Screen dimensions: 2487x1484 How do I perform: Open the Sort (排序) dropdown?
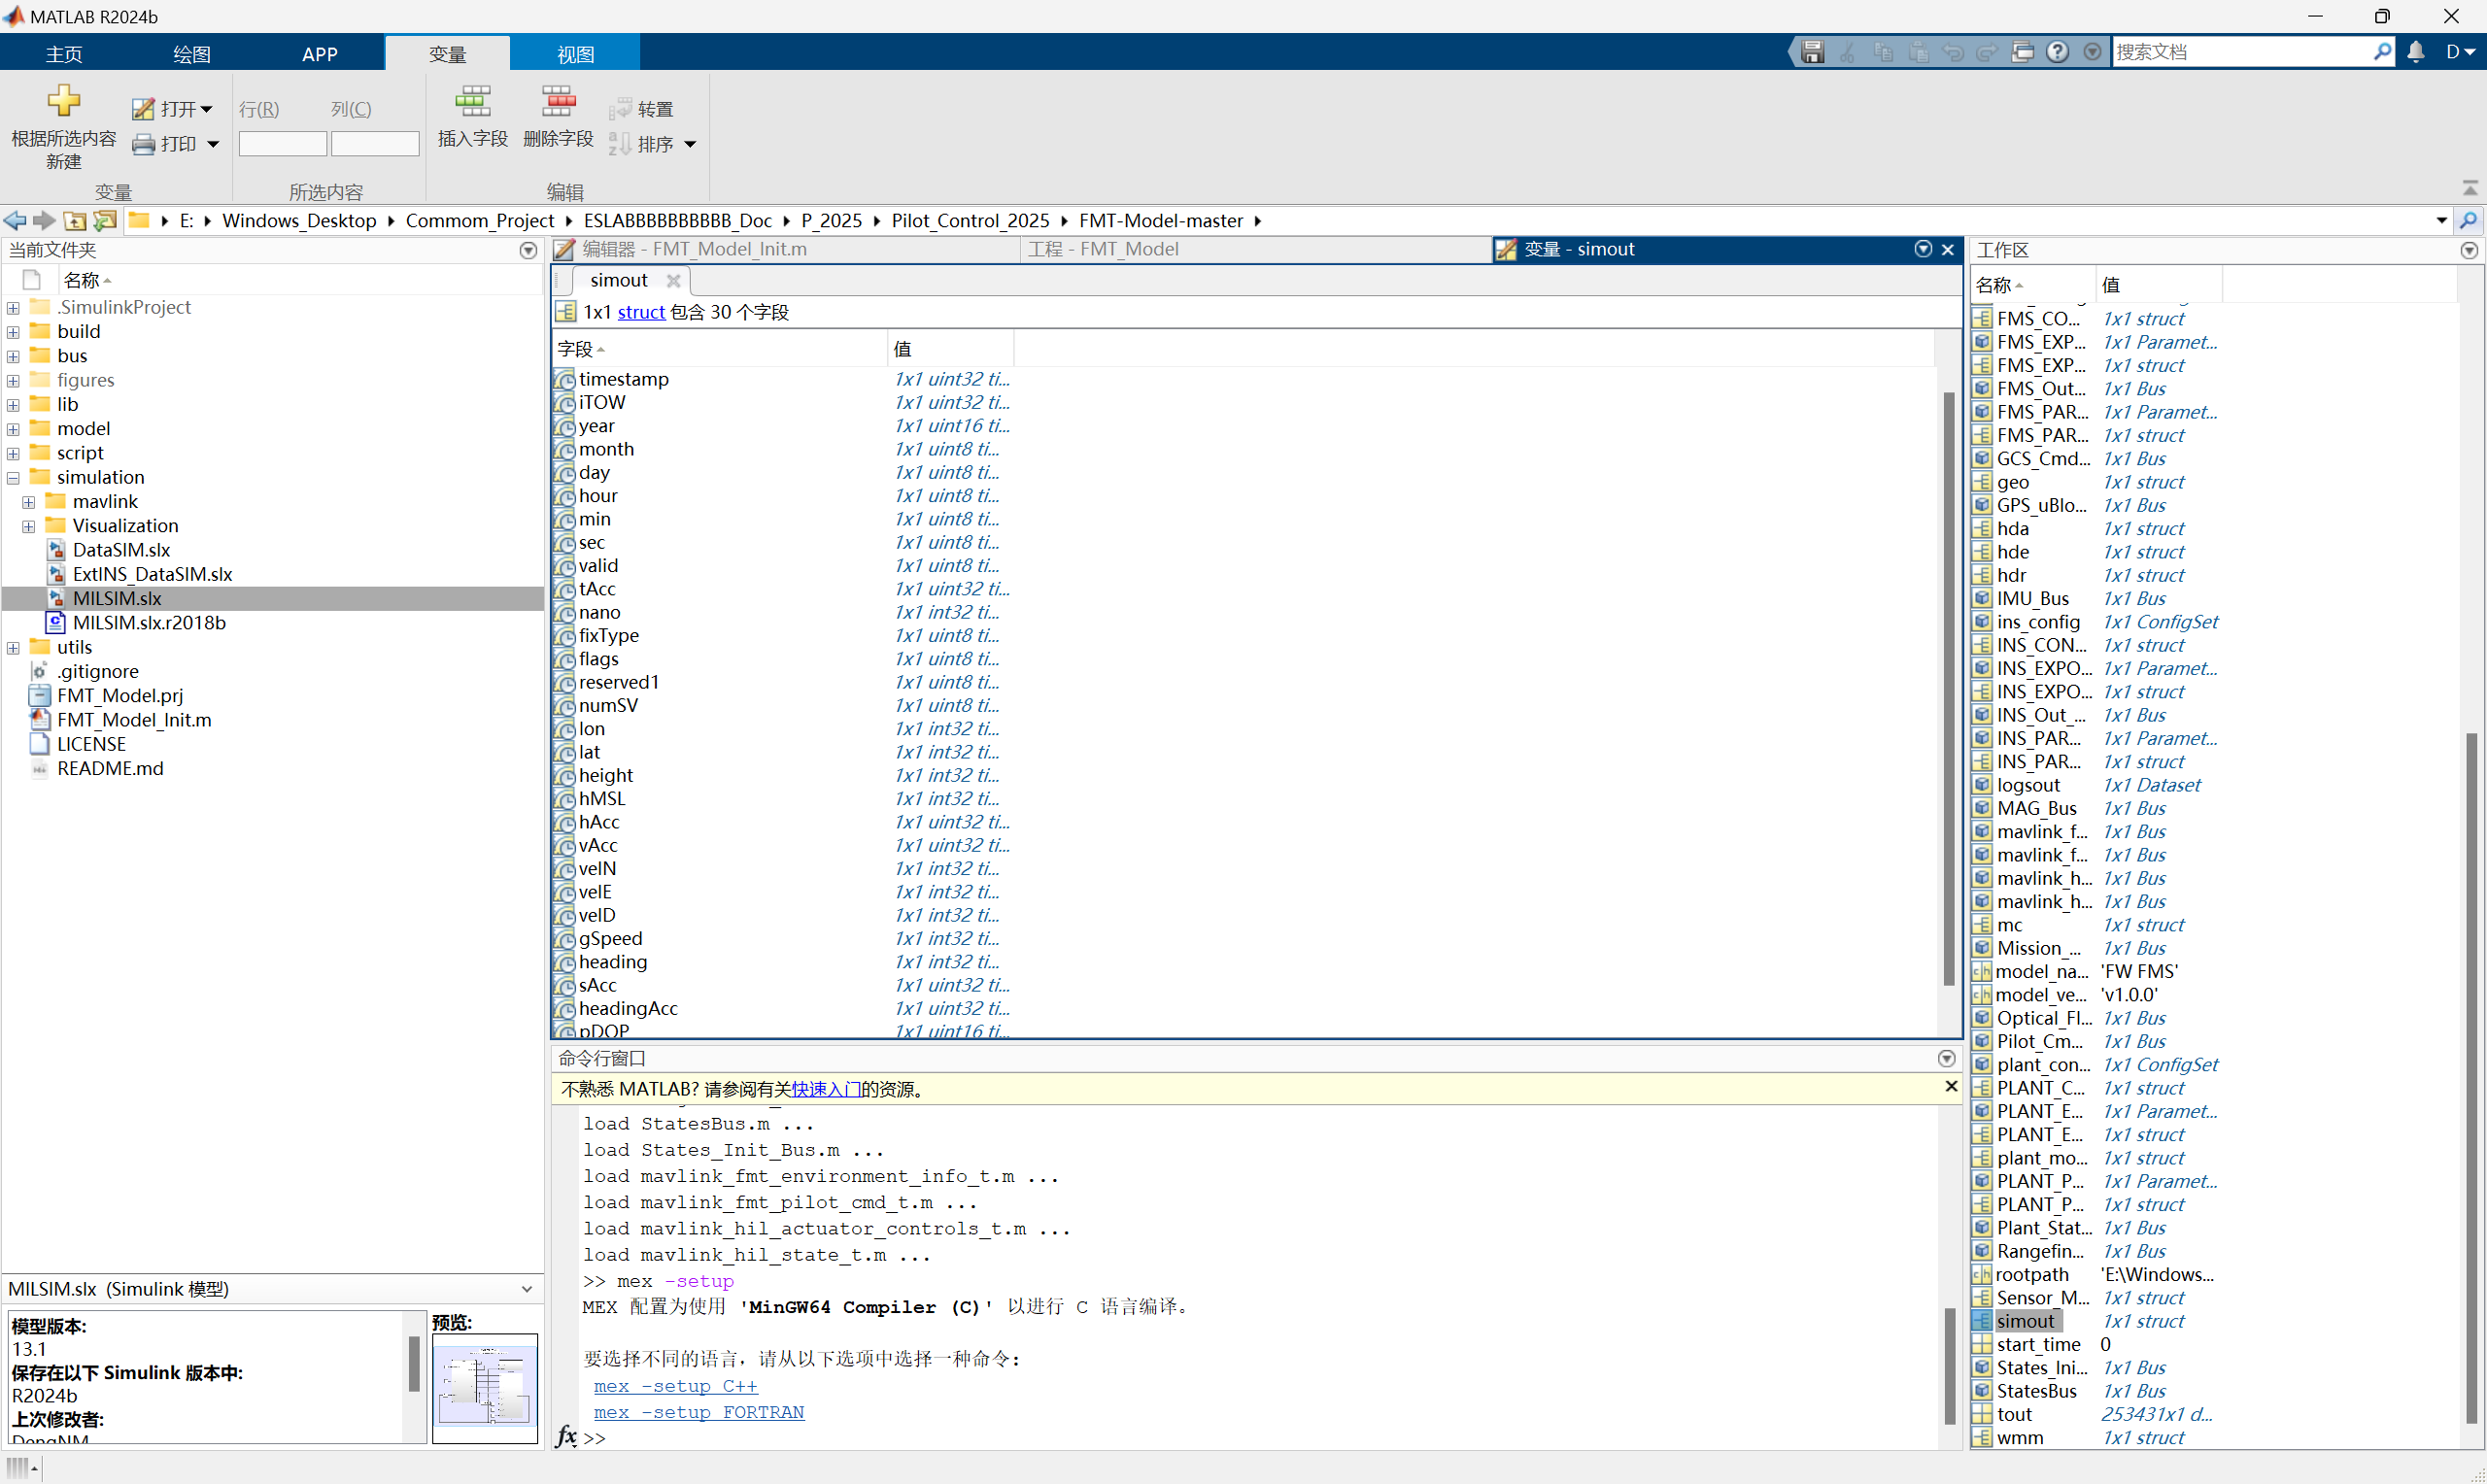653,144
